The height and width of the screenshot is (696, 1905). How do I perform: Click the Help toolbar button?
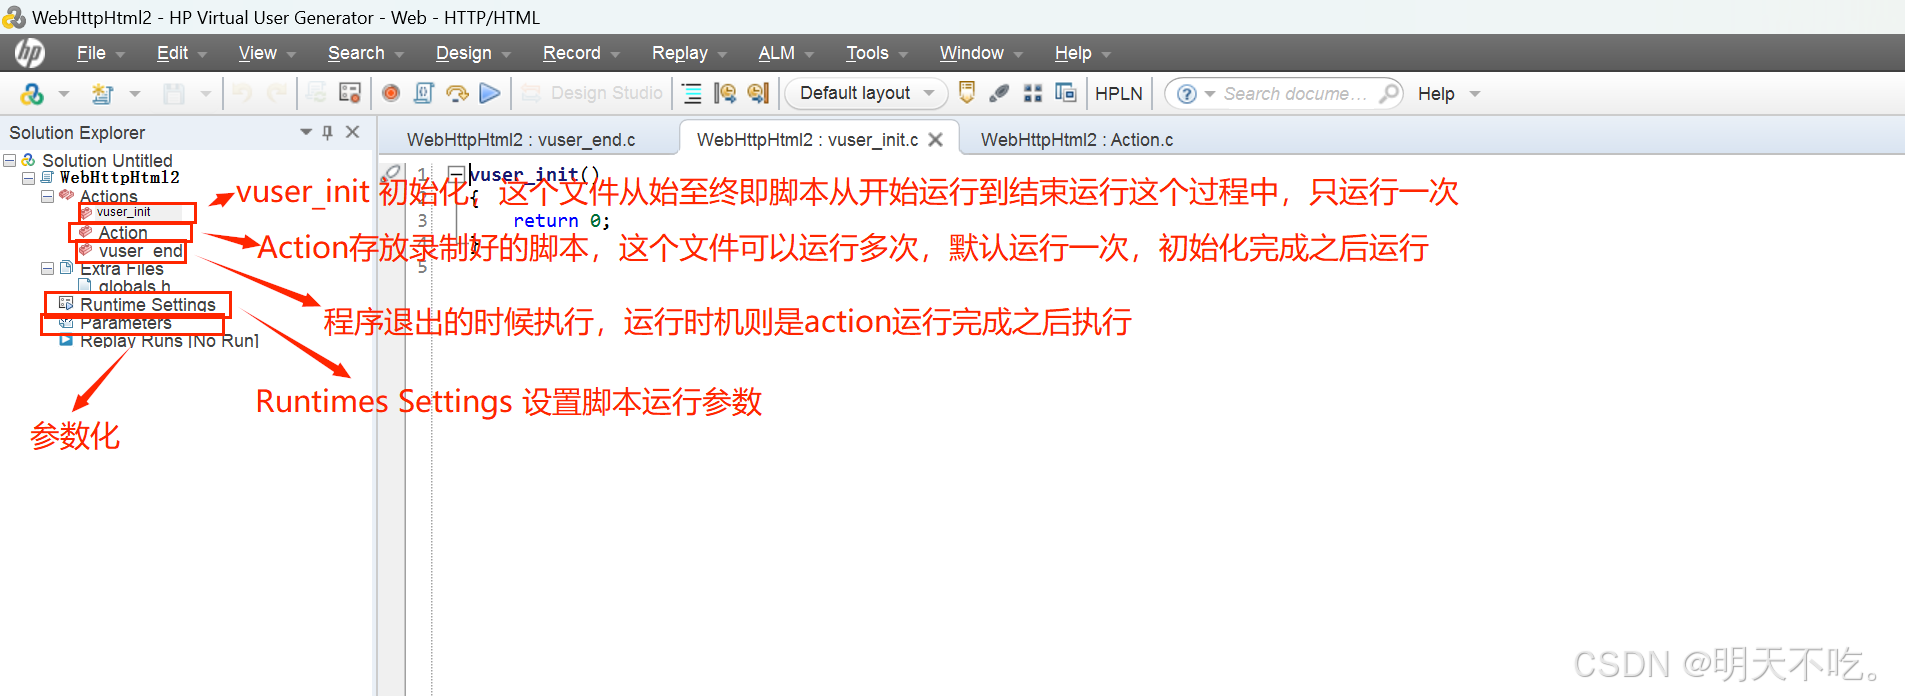coord(1436,93)
